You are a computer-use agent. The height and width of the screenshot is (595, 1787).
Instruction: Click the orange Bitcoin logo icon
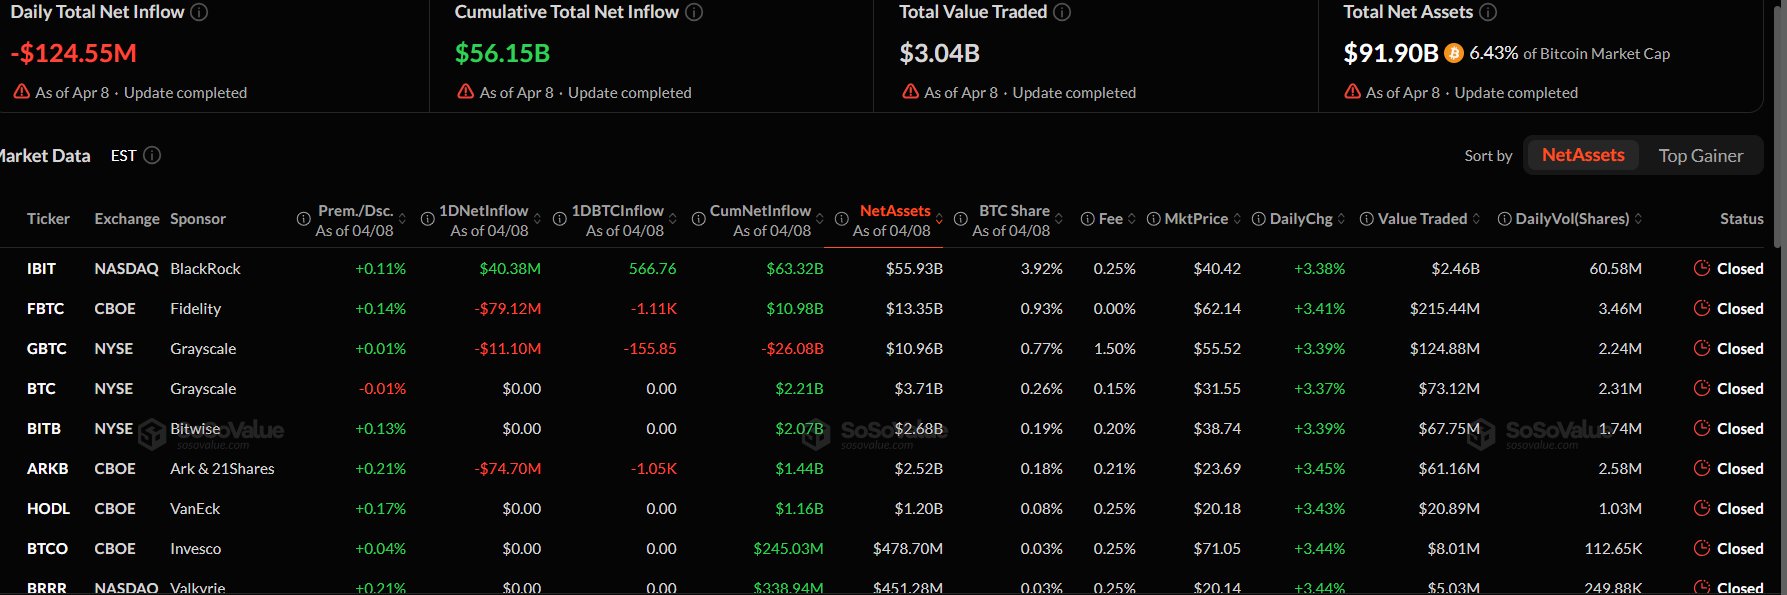click(x=1454, y=53)
